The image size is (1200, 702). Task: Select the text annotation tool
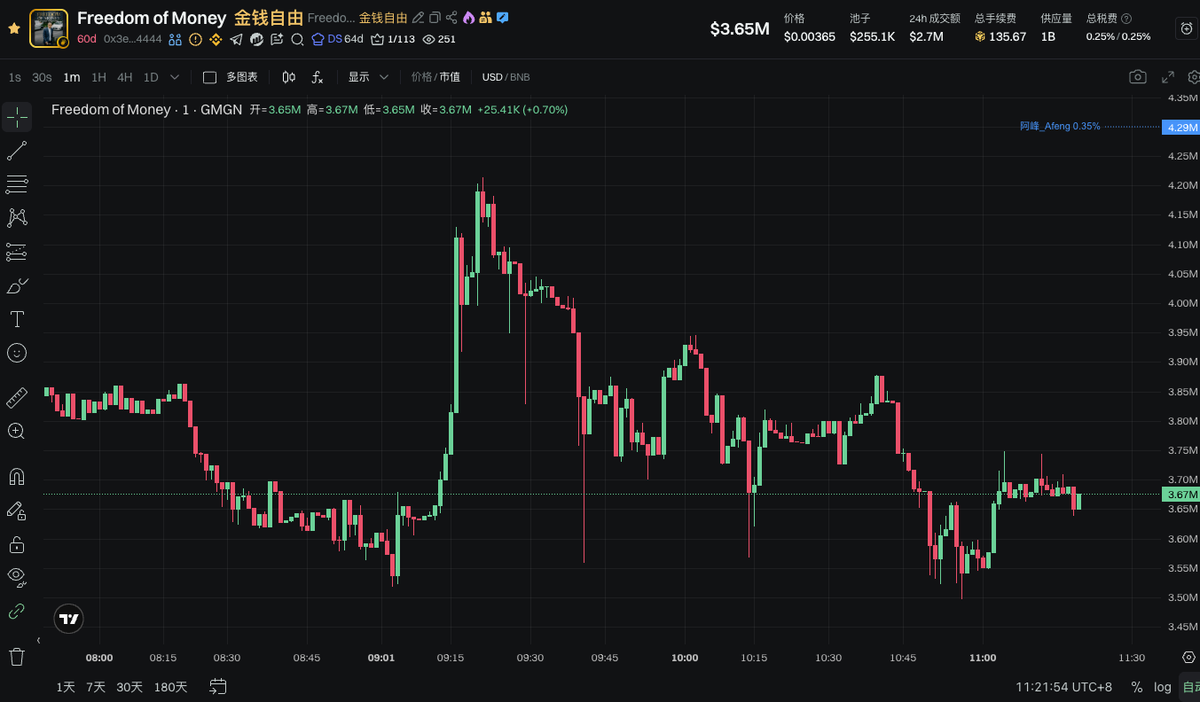[x=17, y=320]
